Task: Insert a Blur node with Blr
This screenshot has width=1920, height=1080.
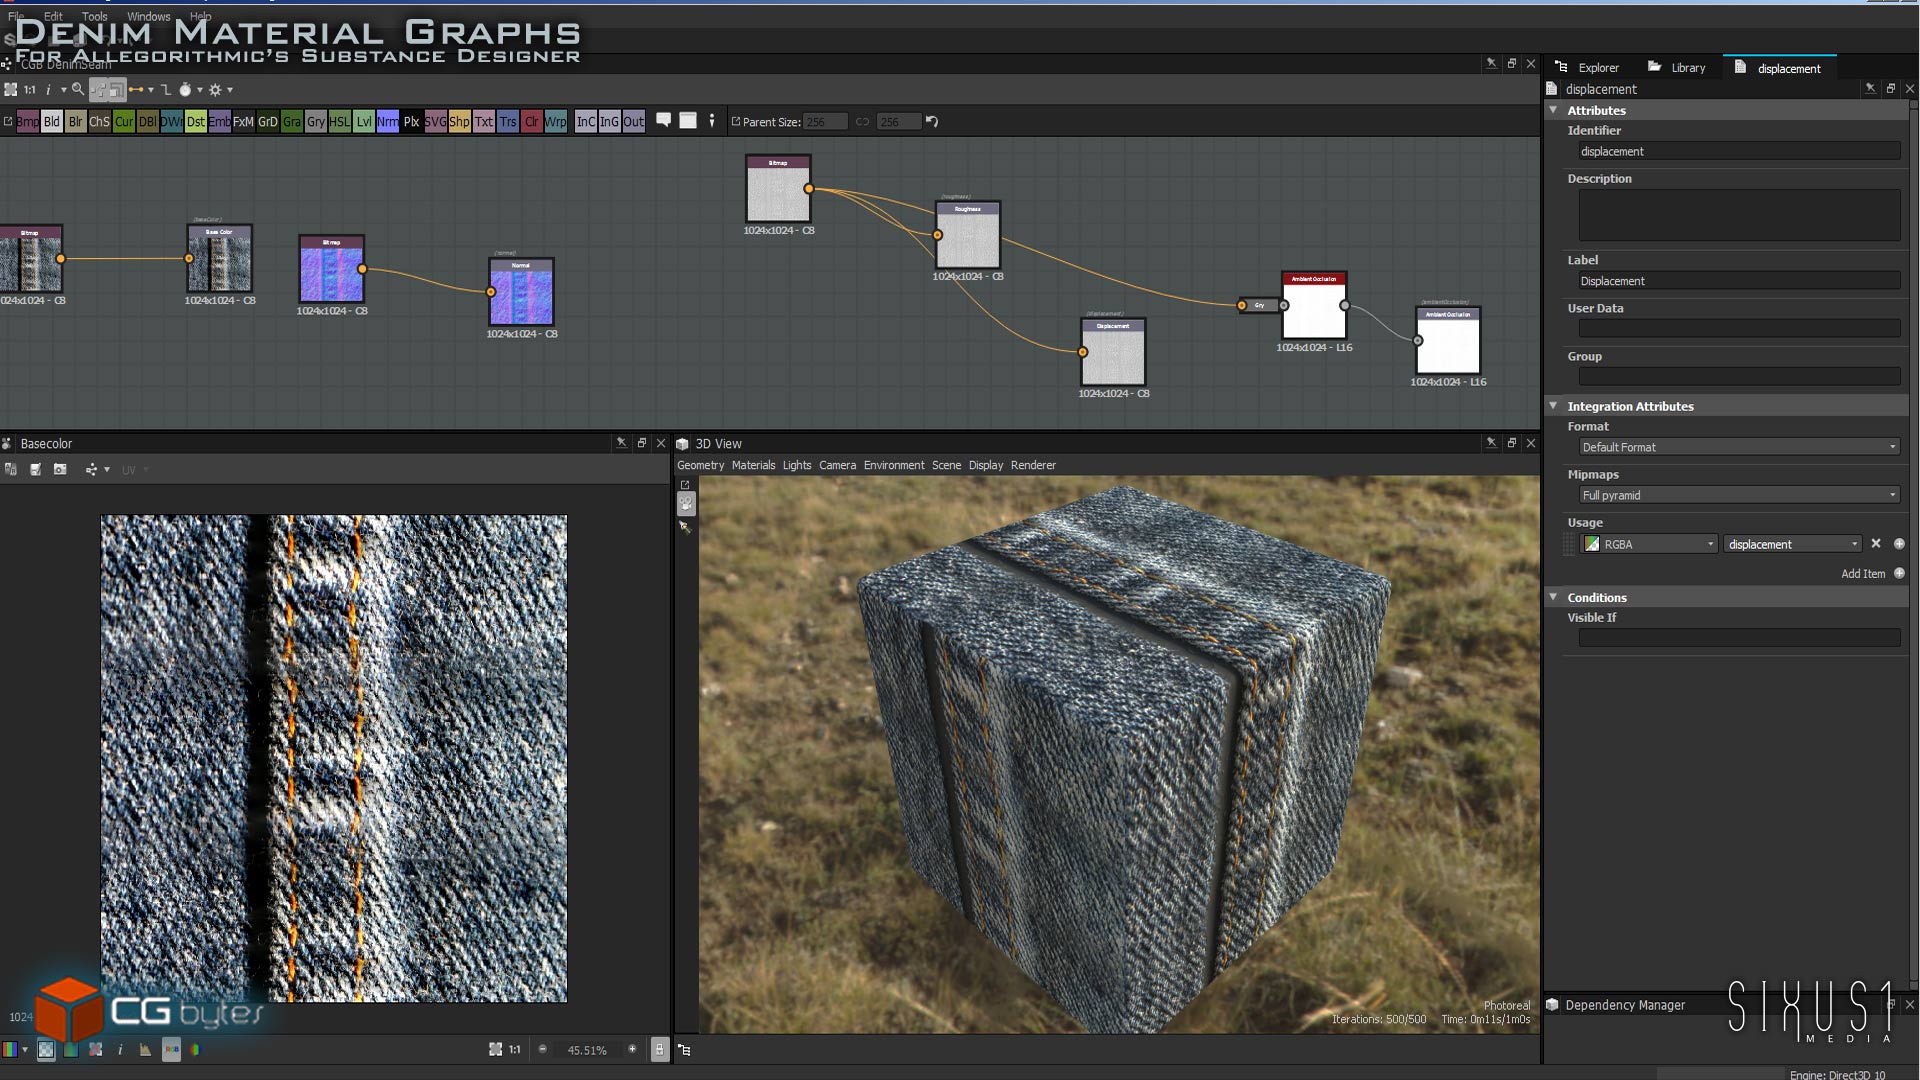Action: click(x=76, y=122)
